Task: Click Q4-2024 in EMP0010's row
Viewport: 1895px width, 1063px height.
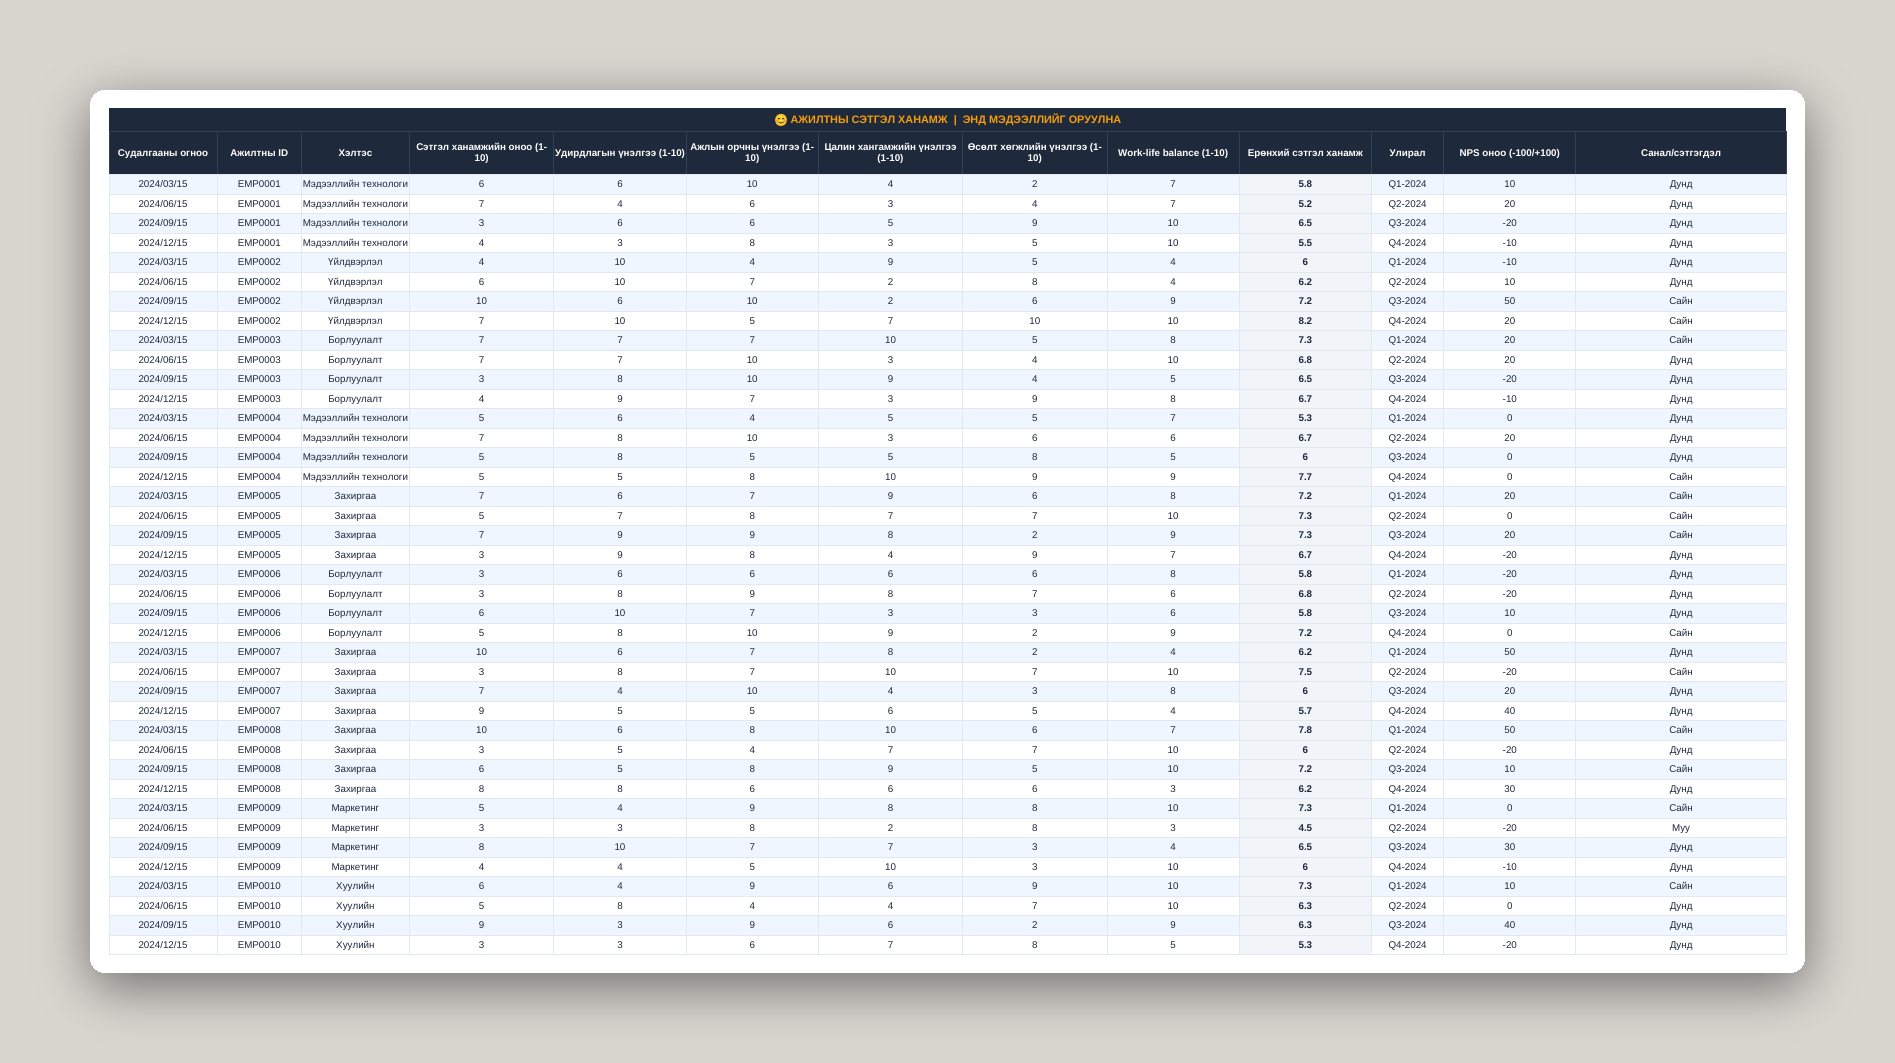Action: 1407,945
